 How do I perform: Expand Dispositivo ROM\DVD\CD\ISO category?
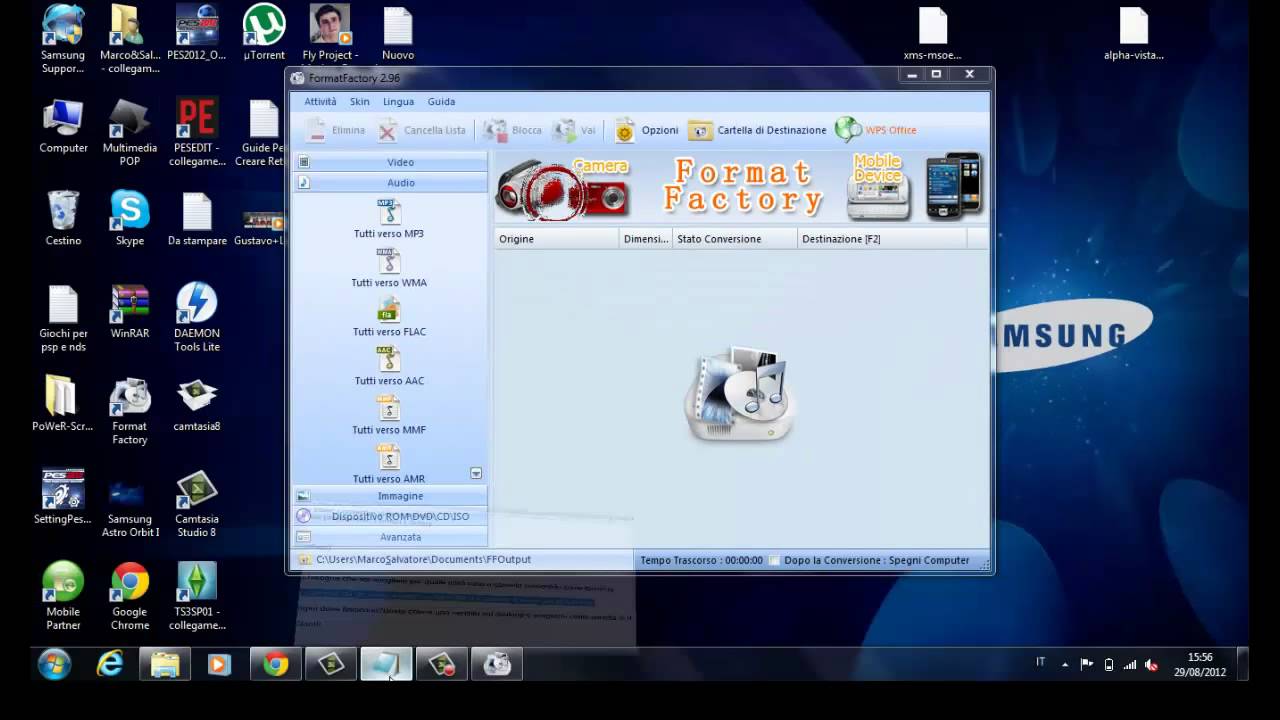(390, 516)
